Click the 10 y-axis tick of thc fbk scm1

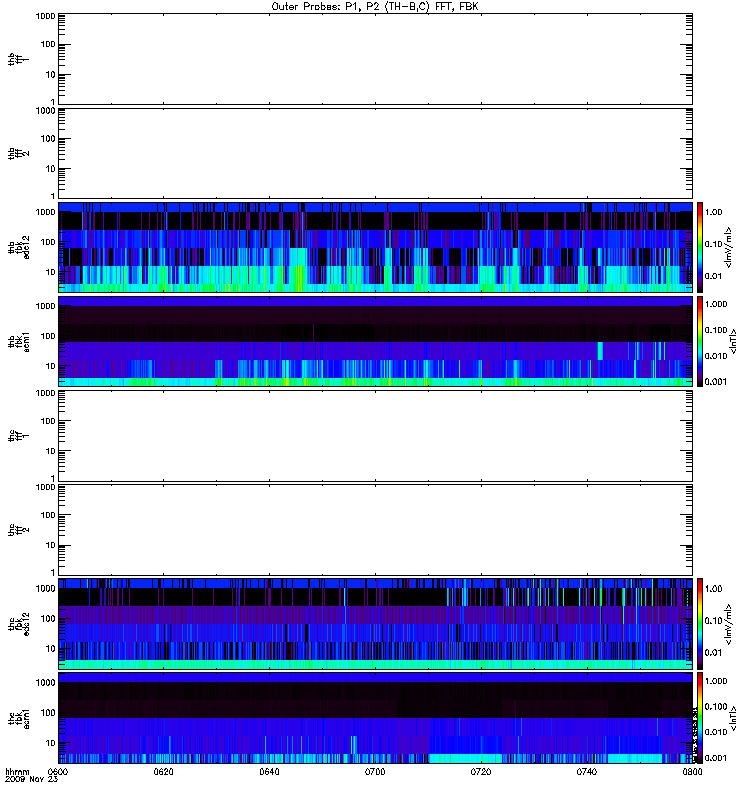51,743
